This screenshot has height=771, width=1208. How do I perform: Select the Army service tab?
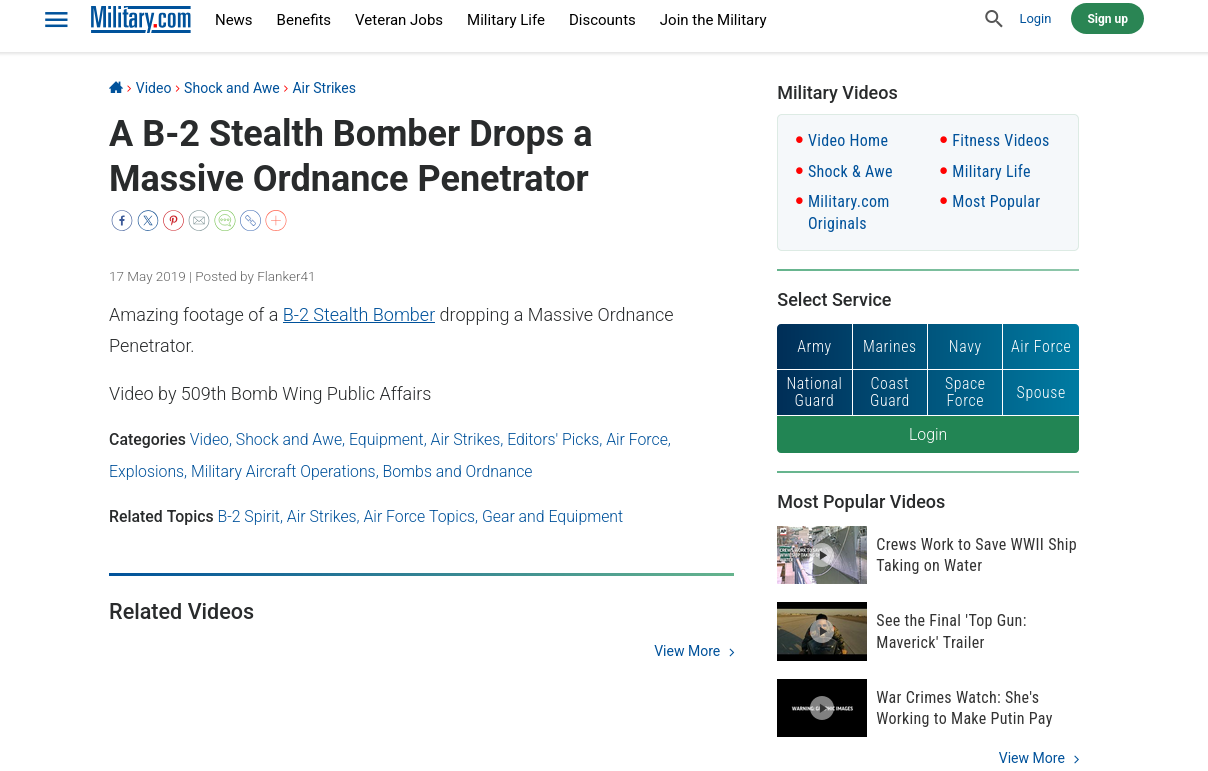pos(814,347)
